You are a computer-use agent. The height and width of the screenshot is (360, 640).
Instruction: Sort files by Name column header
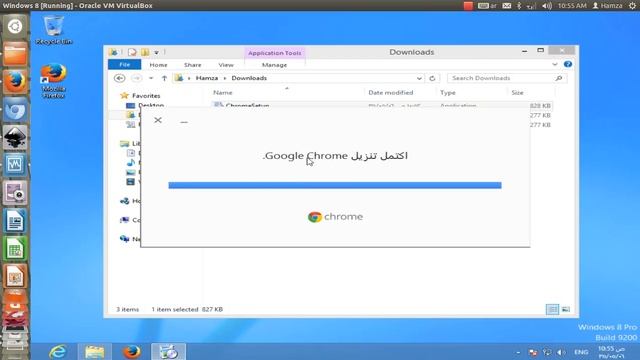click(222, 93)
